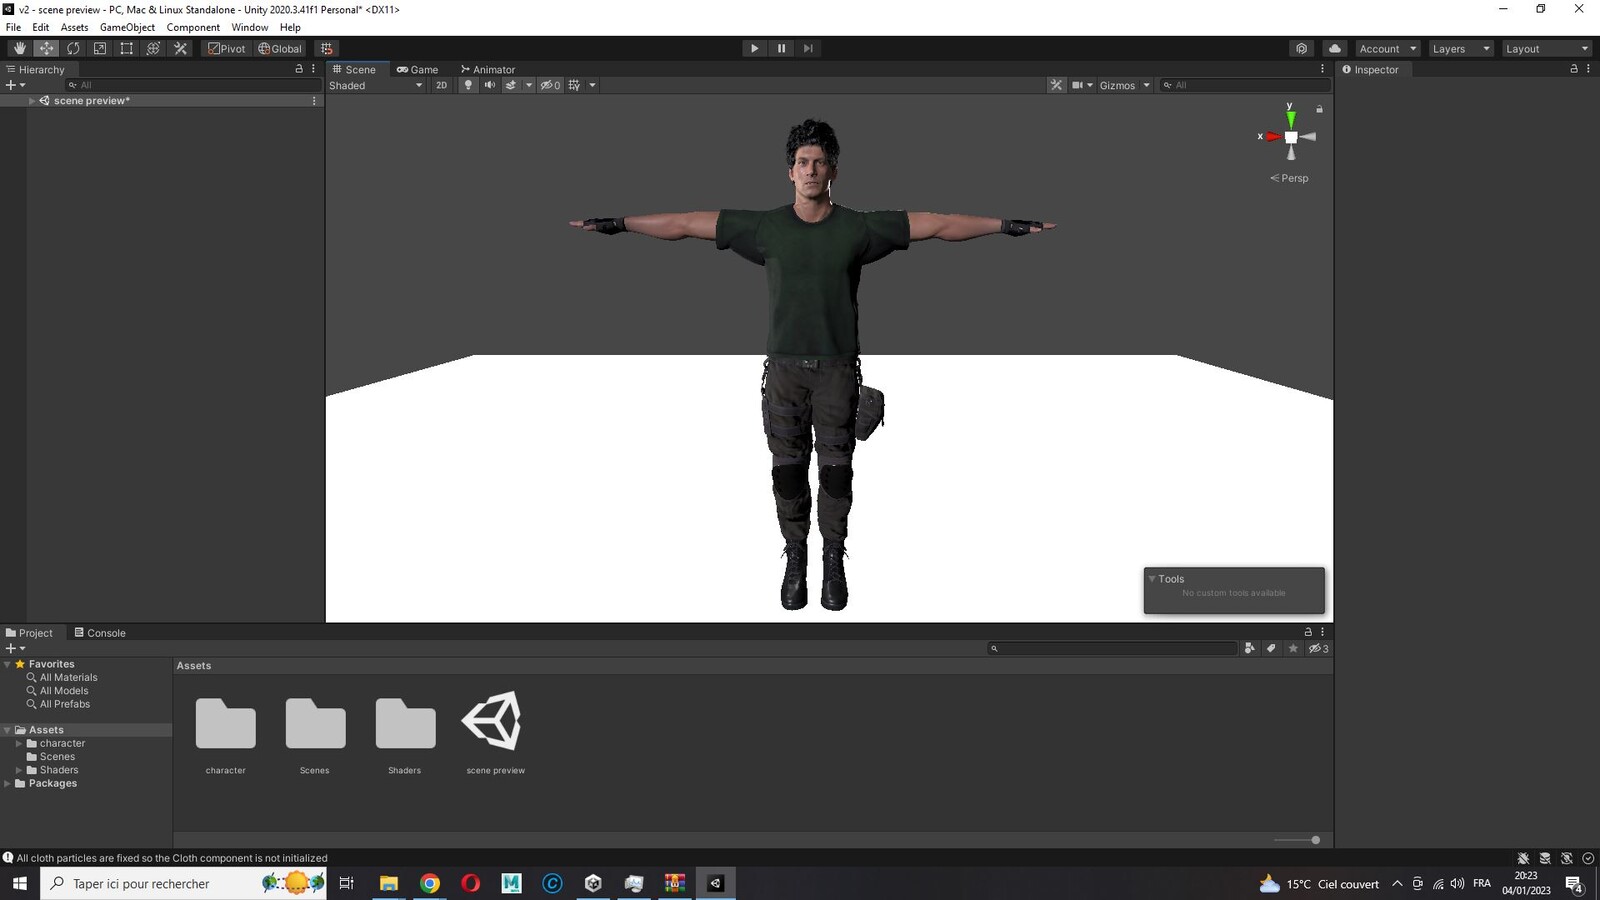Open the Layout dropdown

(x=1547, y=48)
